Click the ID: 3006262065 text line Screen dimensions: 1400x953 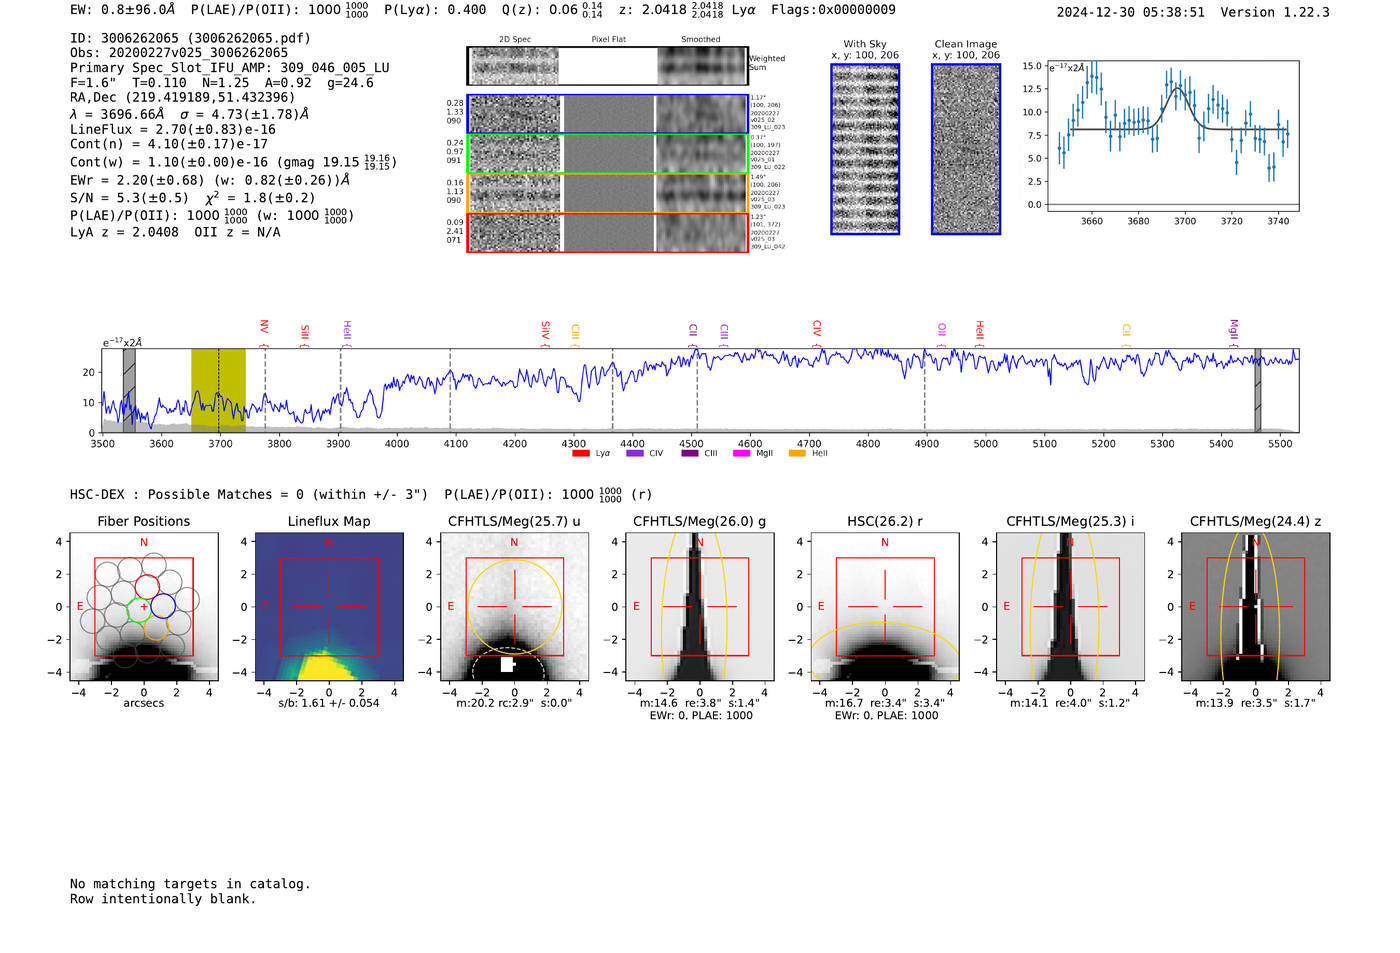pyautogui.click(x=190, y=38)
